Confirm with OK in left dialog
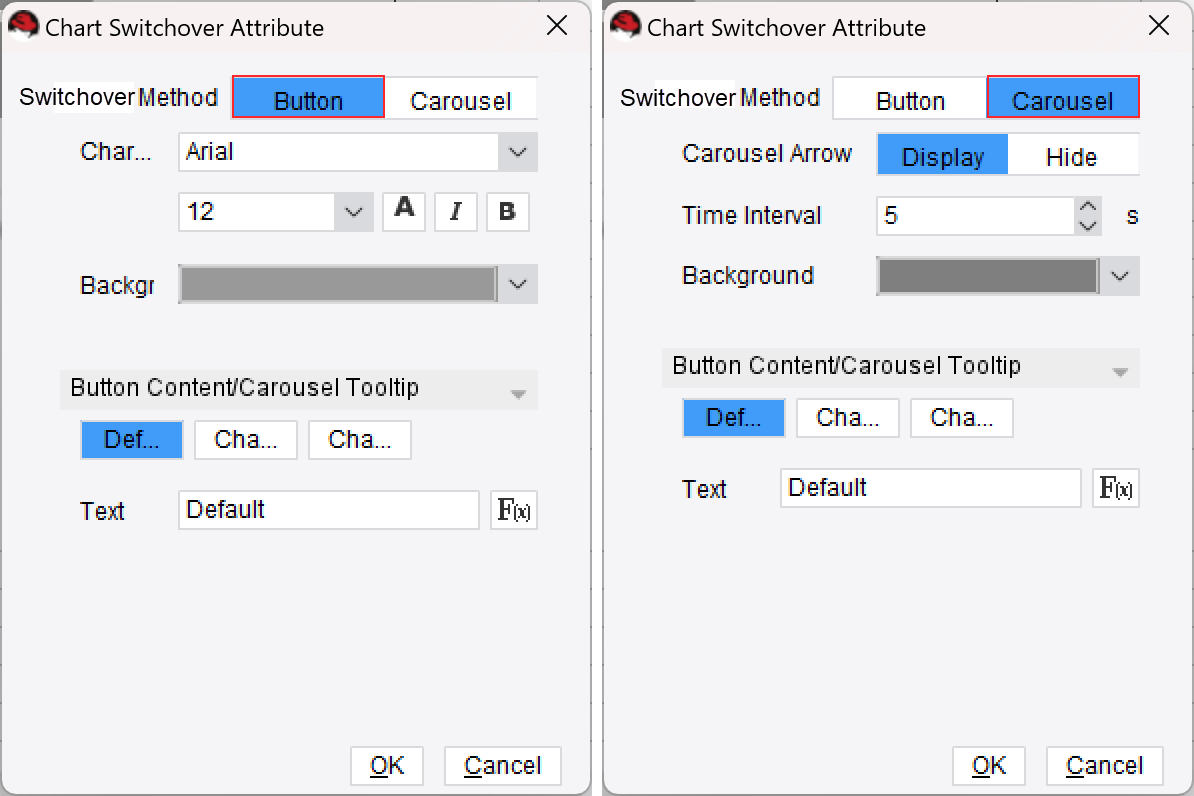The width and height of the screenshot is (1194, 796). coord(387,766)
